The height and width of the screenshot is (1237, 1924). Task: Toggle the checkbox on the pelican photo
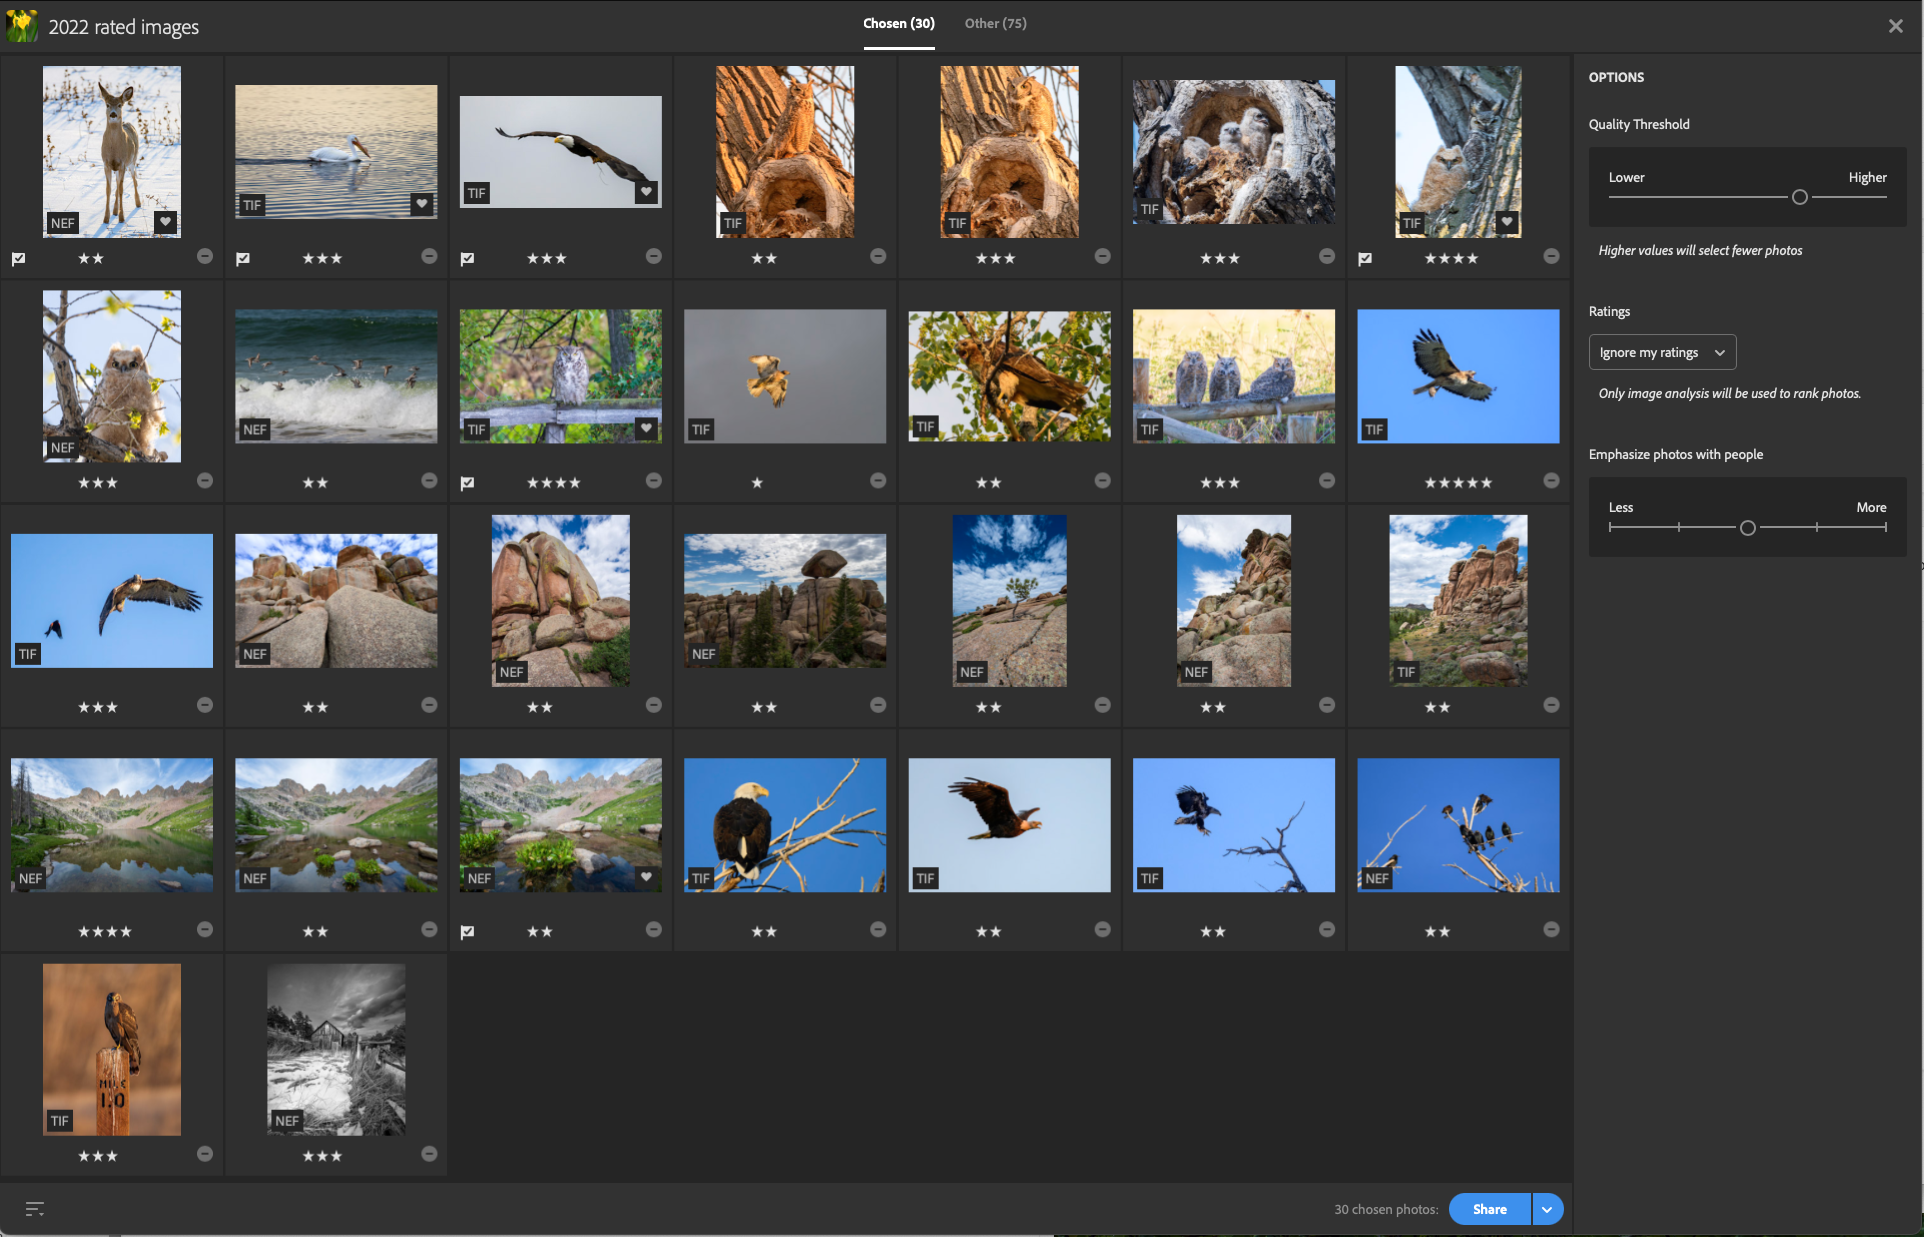tap(242, 258)
